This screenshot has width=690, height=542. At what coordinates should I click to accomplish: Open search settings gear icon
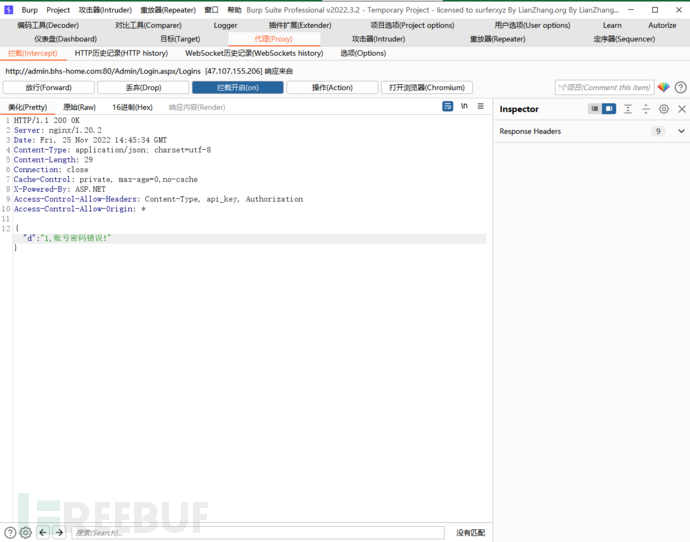(x=26, y=533)
